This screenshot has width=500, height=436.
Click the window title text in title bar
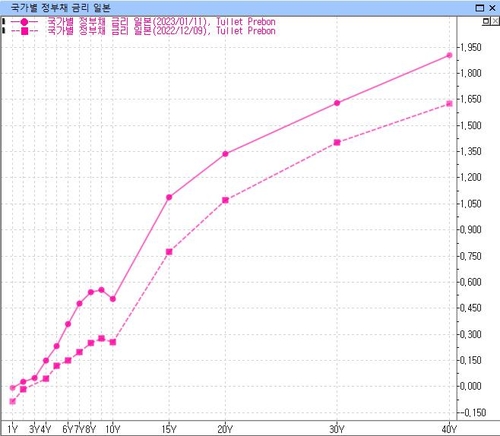point(60,7)
